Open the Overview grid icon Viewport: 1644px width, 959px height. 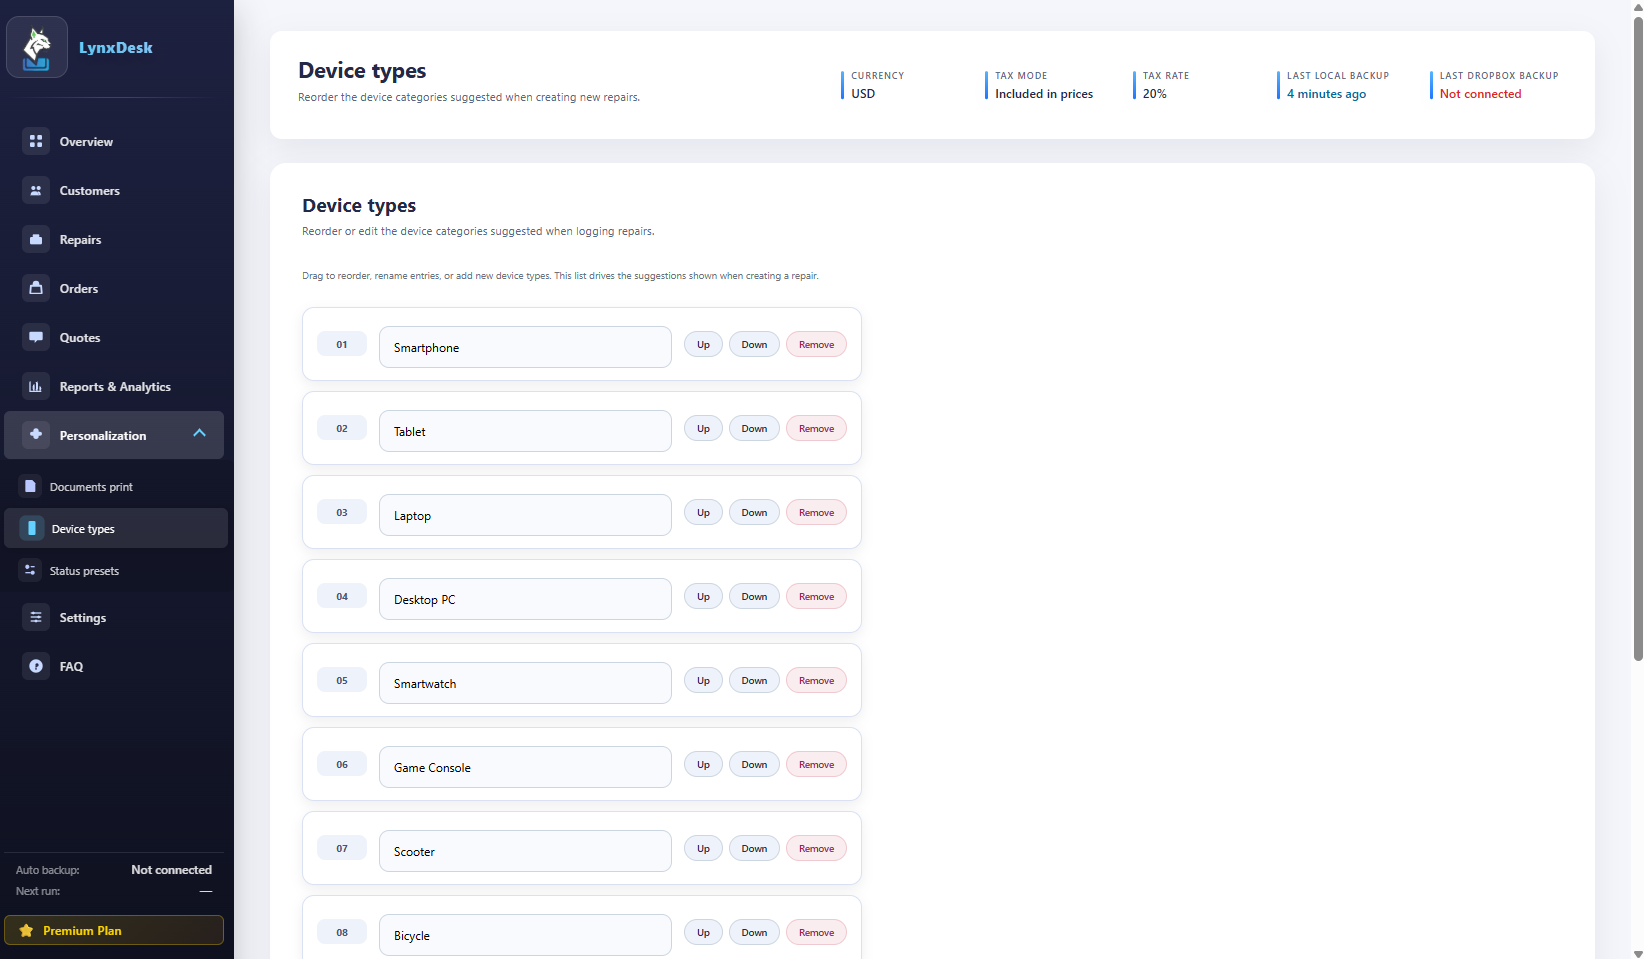[x=36, y=141]
